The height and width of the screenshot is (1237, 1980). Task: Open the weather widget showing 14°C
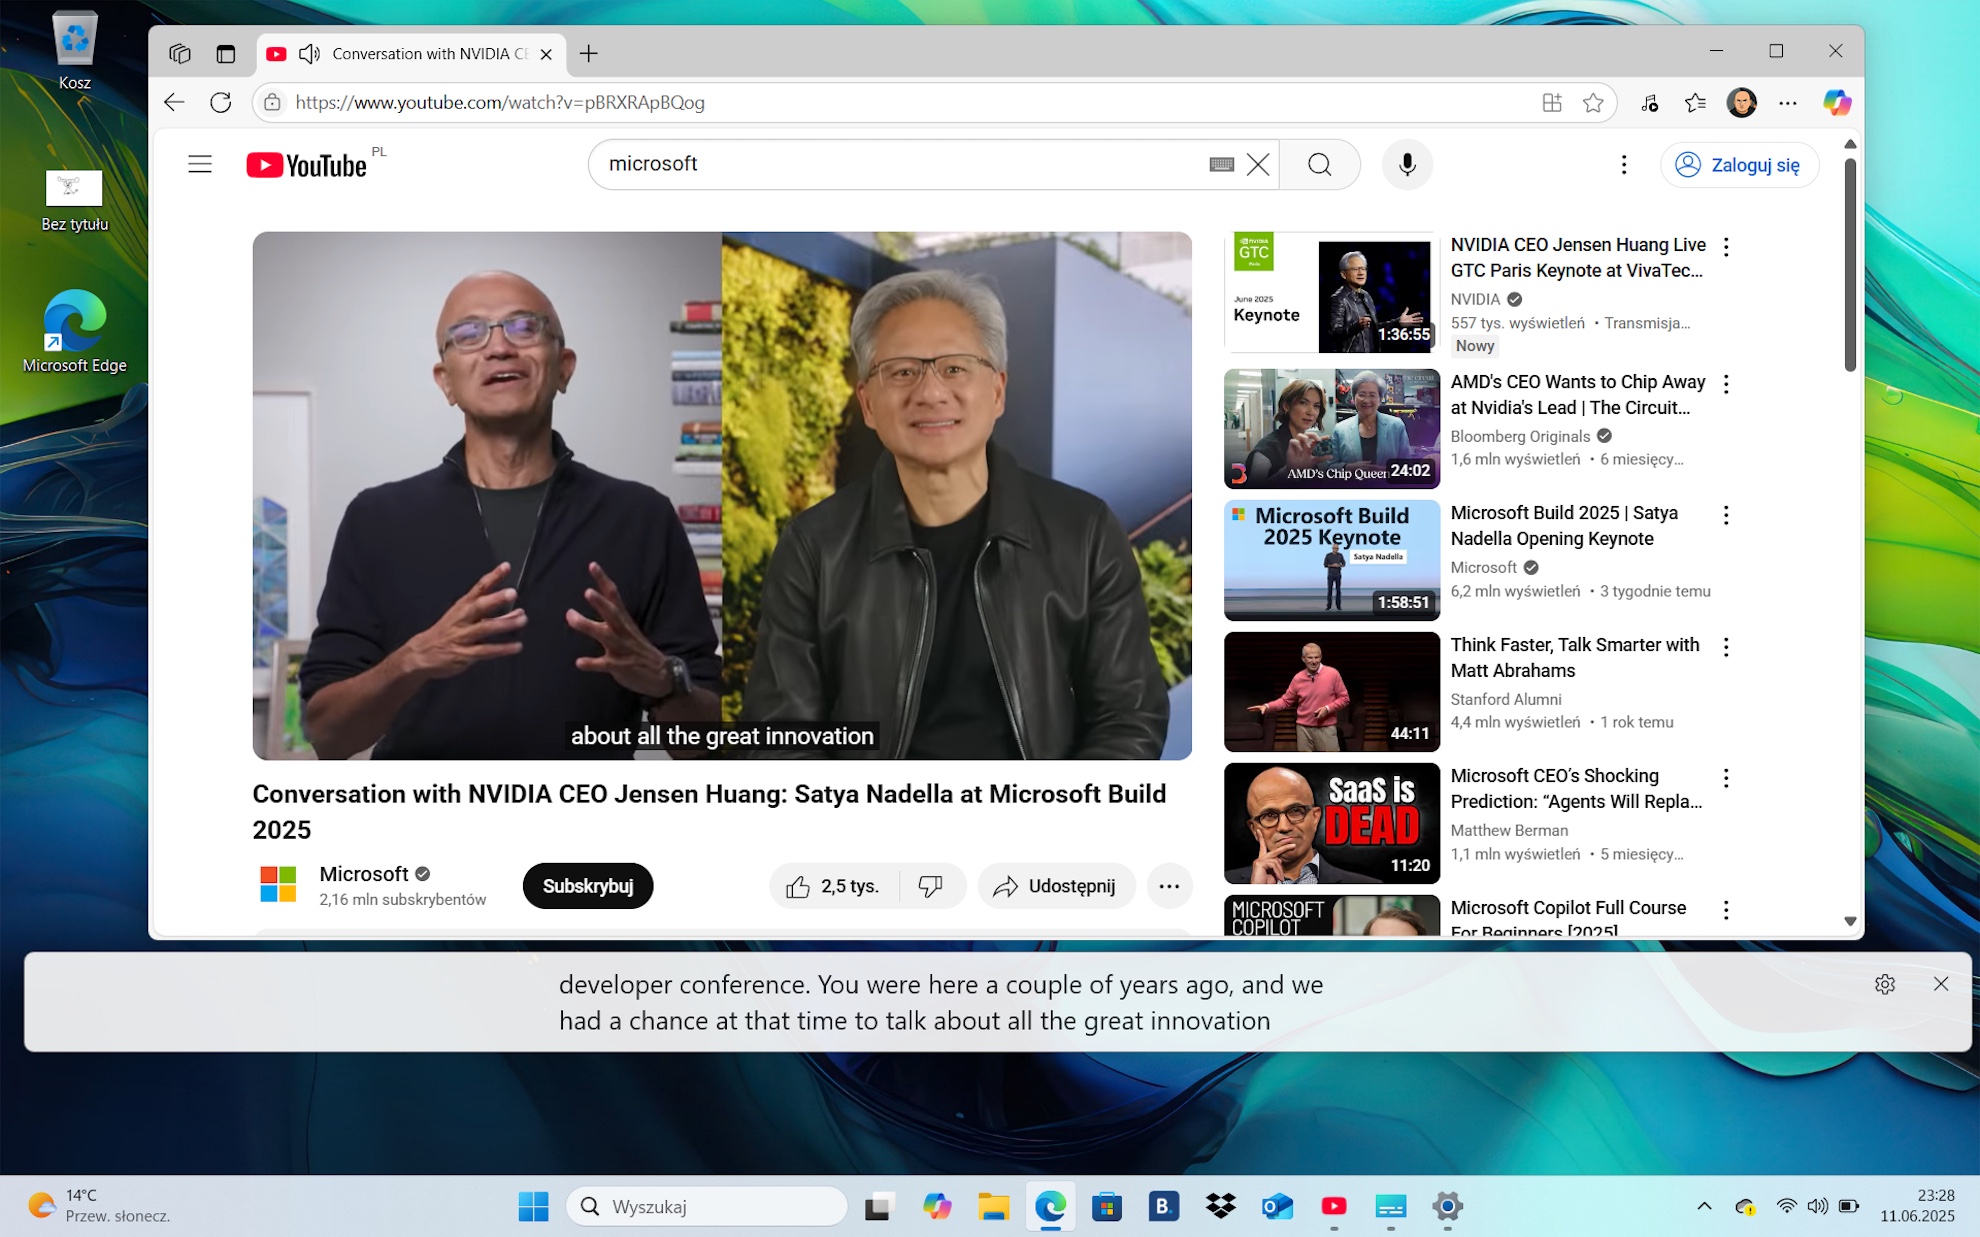[98, 1206]
